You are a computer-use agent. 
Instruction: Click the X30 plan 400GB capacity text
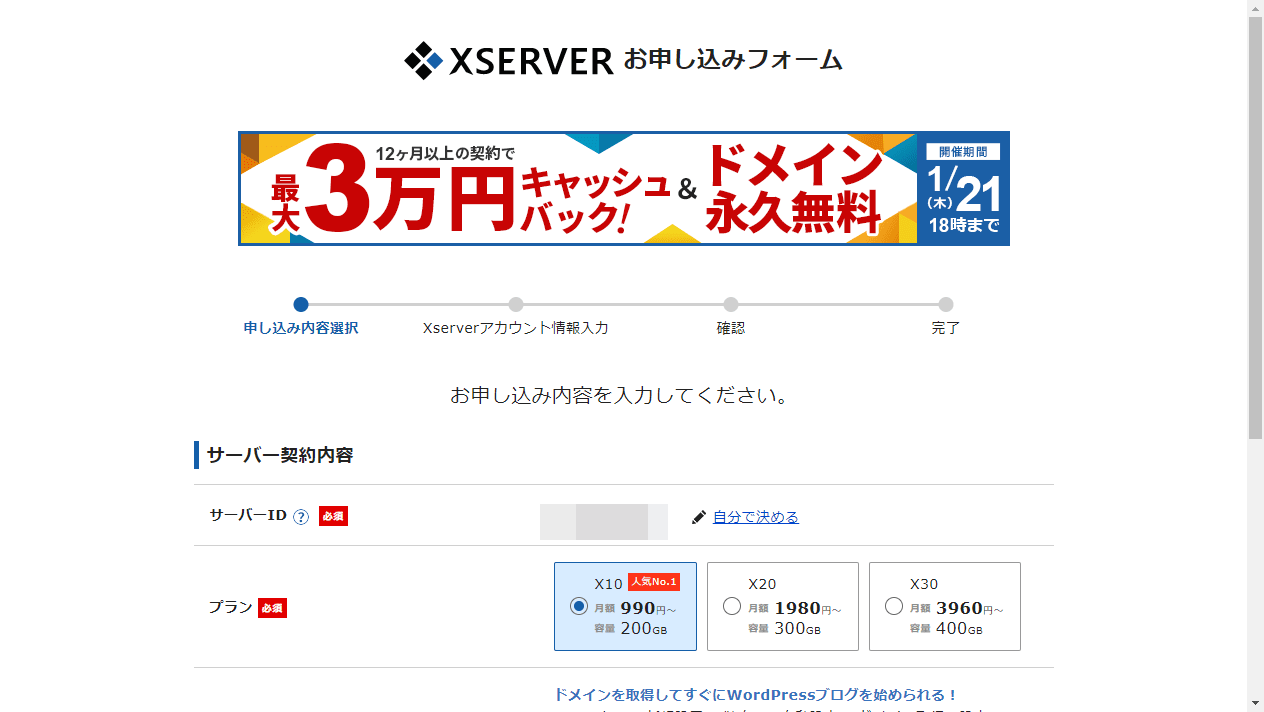959,629
